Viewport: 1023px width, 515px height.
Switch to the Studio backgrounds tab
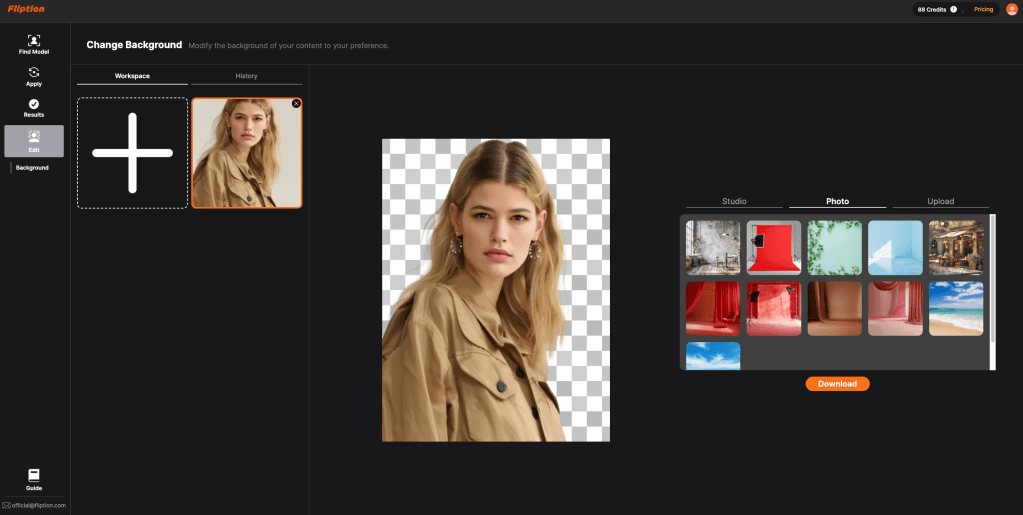pos(734,201)
